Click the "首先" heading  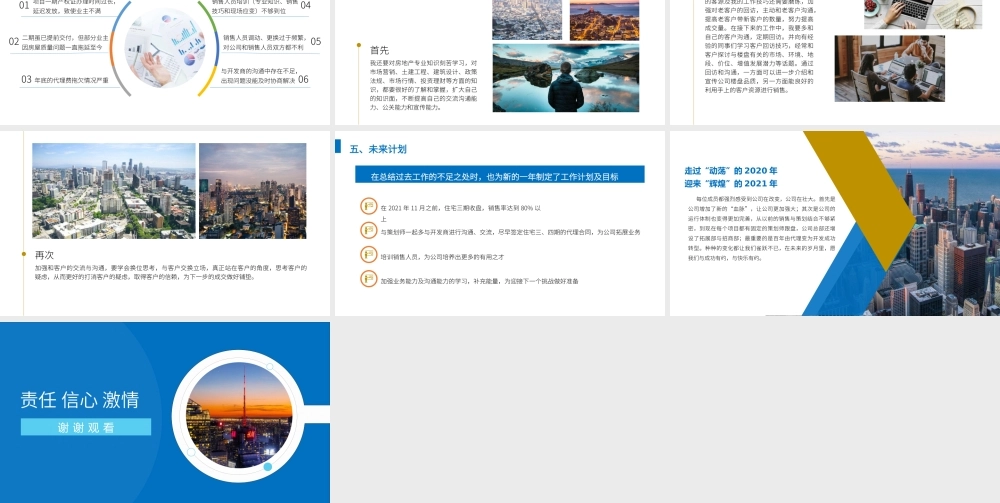379,50
